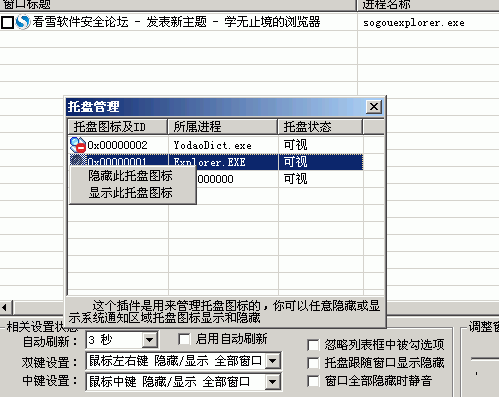499x397 pixels.
Task: Click the sogouexplorer.exe process name
Action: point(414,23)
